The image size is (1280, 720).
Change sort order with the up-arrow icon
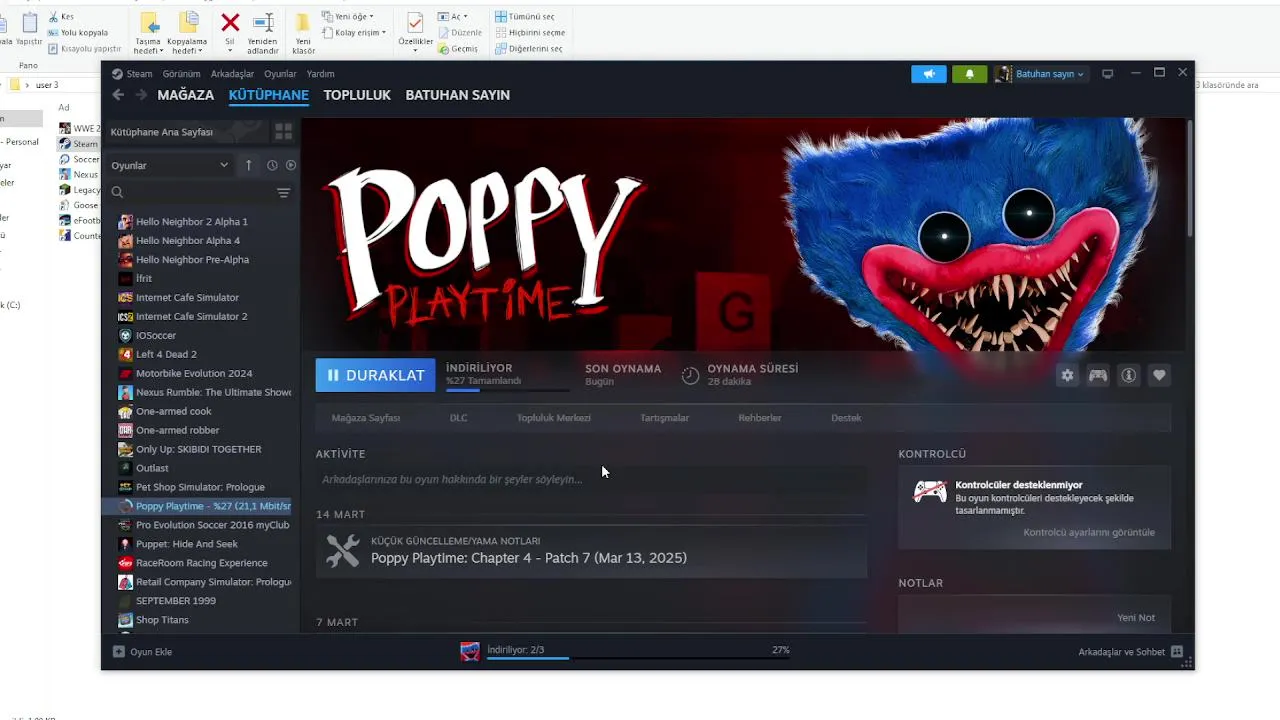click(249, 165)
